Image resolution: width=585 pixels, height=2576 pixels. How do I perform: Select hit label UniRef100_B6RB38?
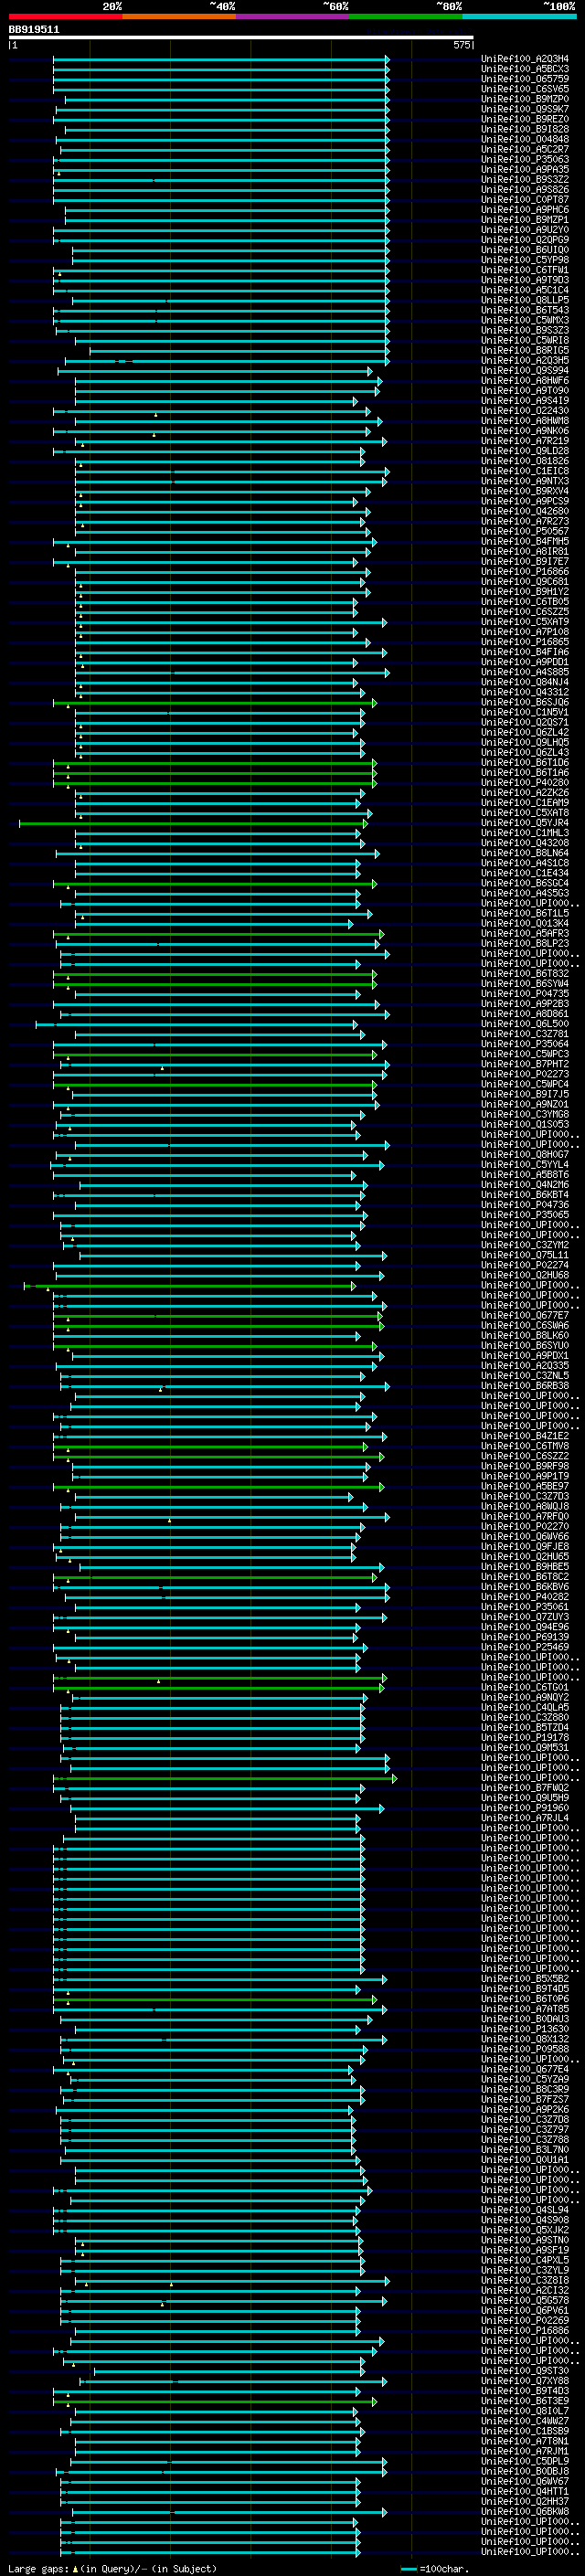(x=525, y=1386)
